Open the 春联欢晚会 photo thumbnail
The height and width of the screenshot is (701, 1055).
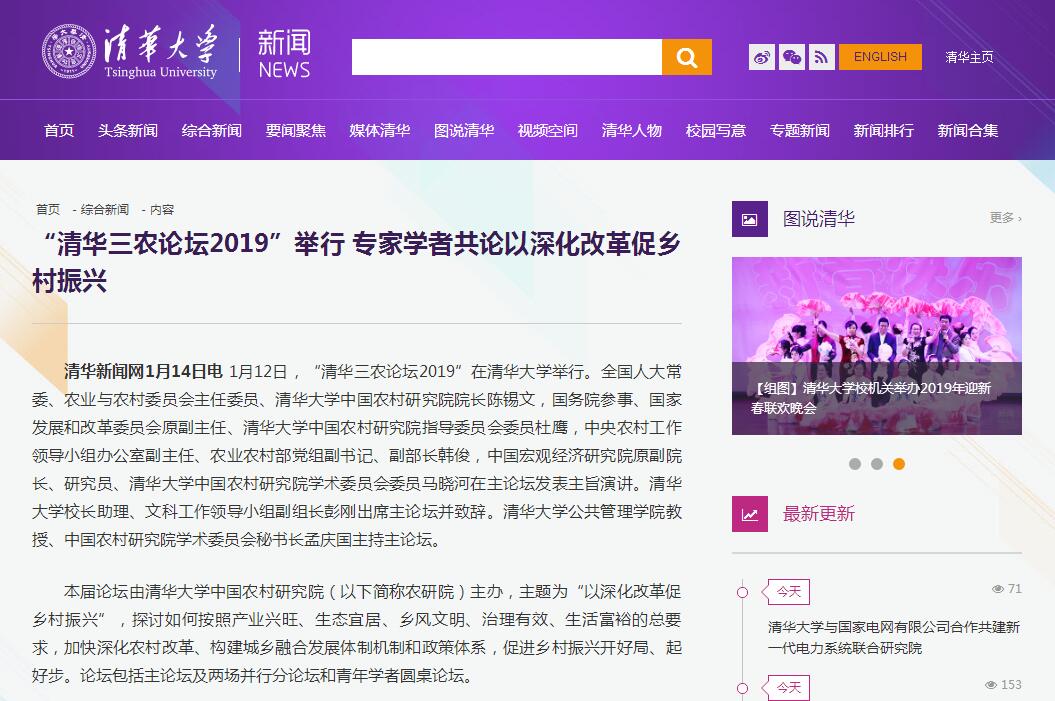(877, 346)
